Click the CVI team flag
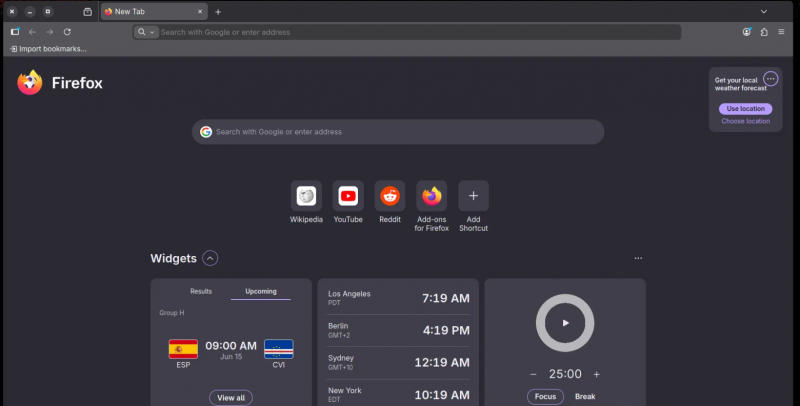The width and height of the screenshot is (800, 406). 279,349
